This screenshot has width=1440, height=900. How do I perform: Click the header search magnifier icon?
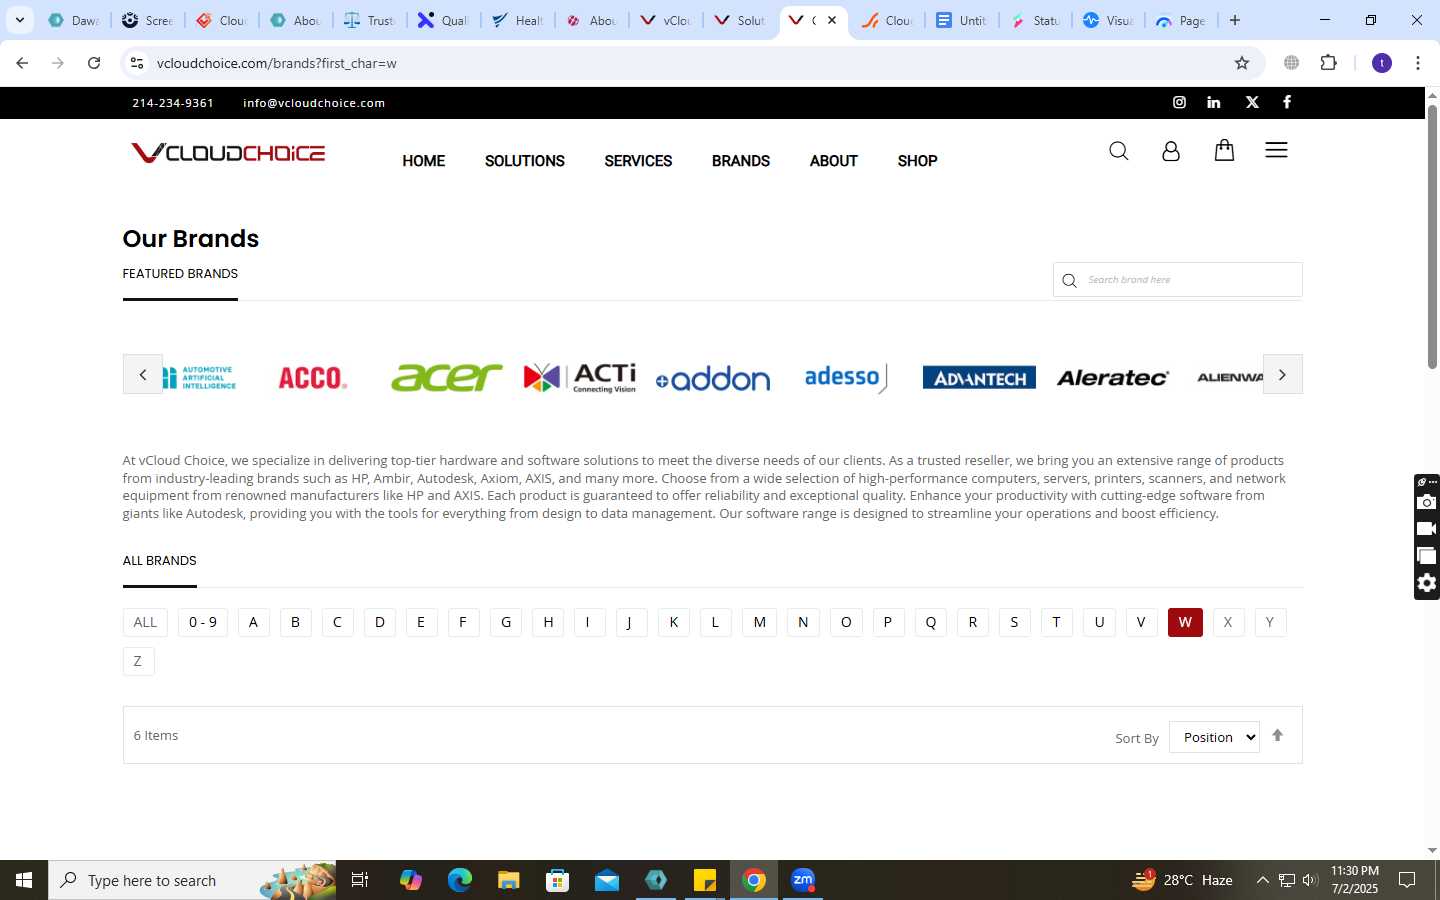pyautogui.click(x=1119, y=151)
